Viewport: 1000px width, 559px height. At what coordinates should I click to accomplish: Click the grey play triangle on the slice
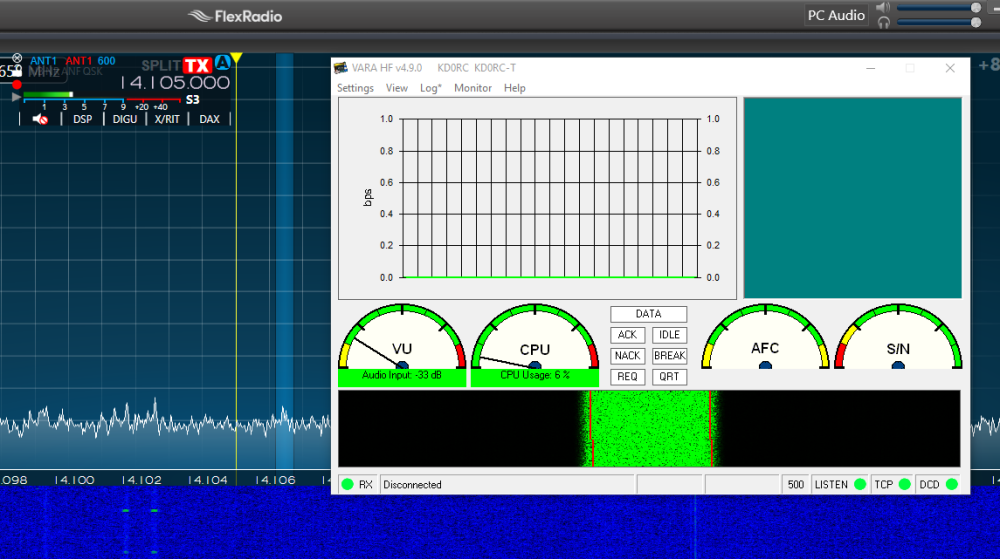pos(16,97)
